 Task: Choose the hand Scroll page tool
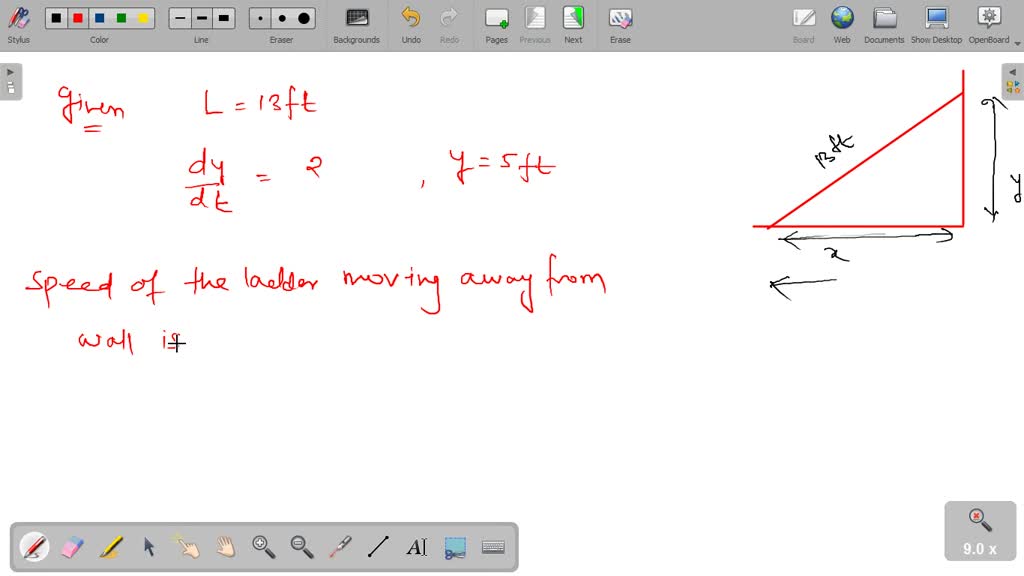226,547
